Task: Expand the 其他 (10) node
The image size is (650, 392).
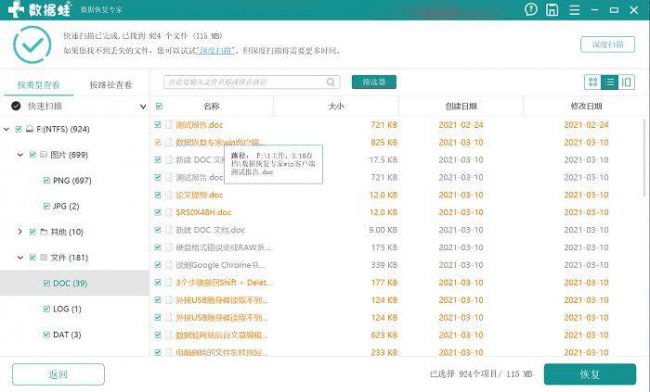Action: click(x=20, y=232)
